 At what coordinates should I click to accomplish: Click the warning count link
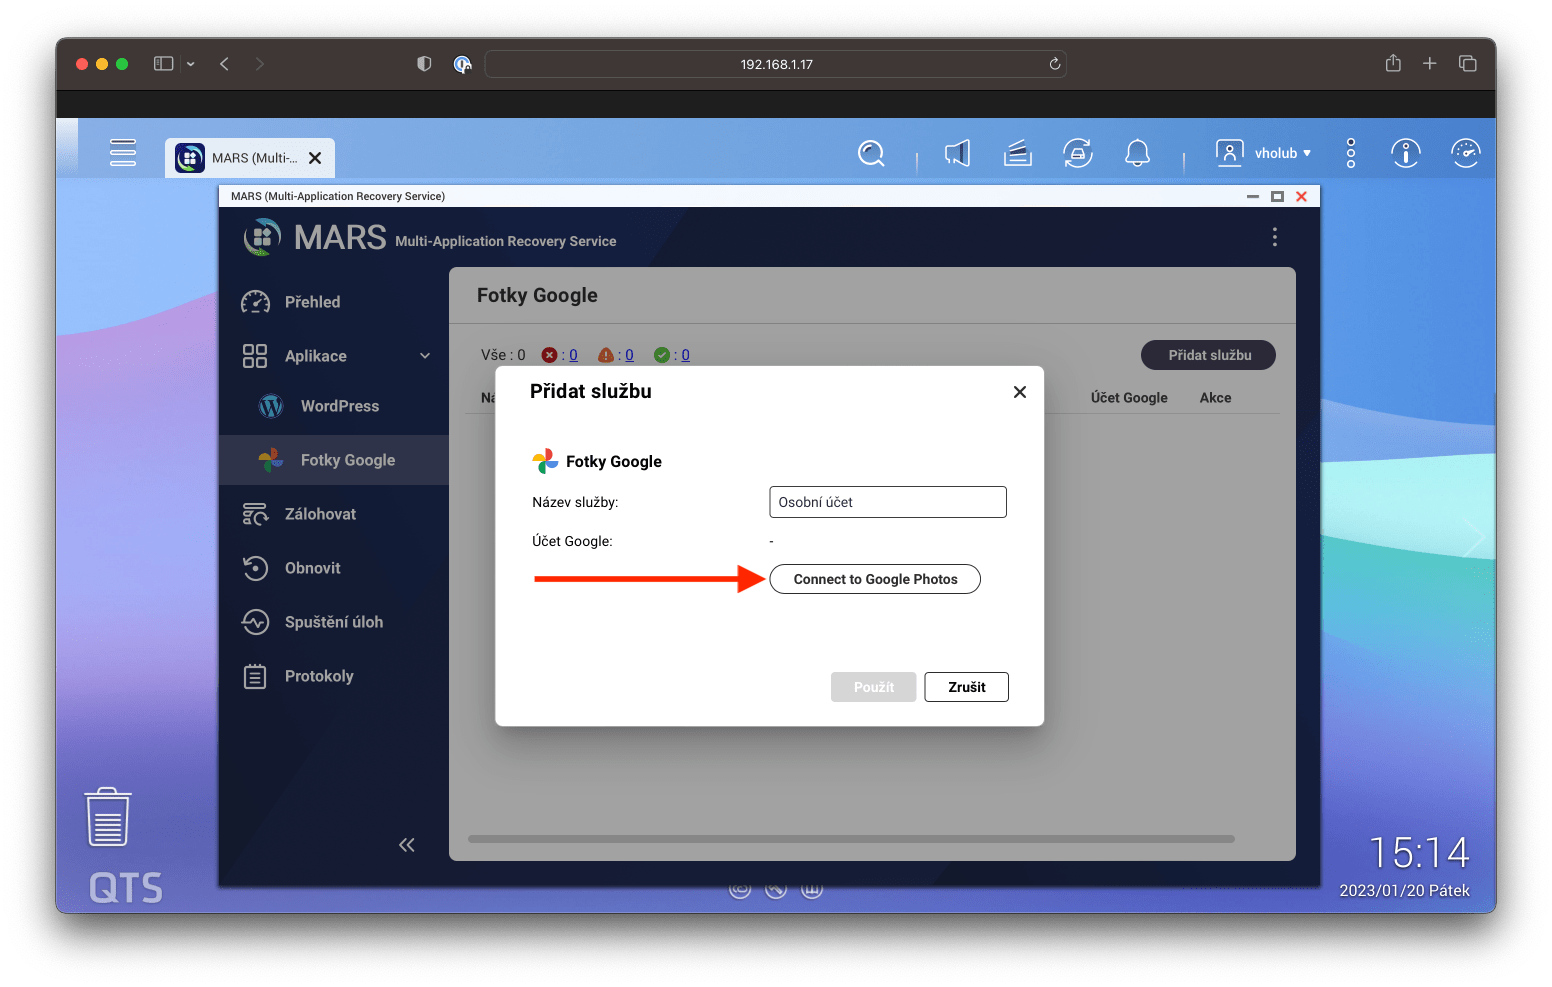[629, 355]
